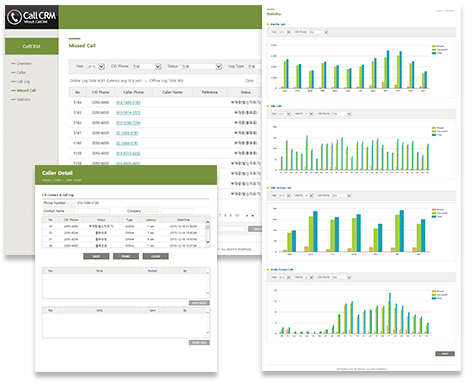Open caller phone link in row 5163

[x=128, y=113]
